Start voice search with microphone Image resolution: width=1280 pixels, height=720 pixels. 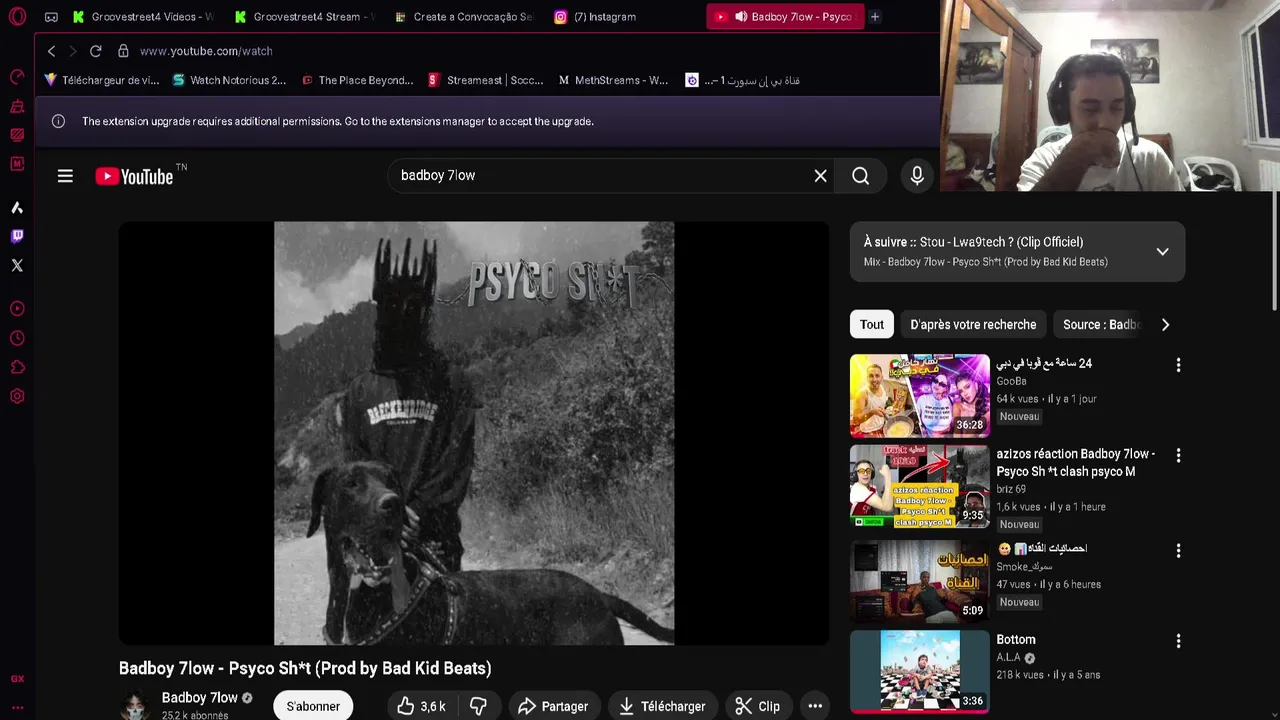point(917,176)
